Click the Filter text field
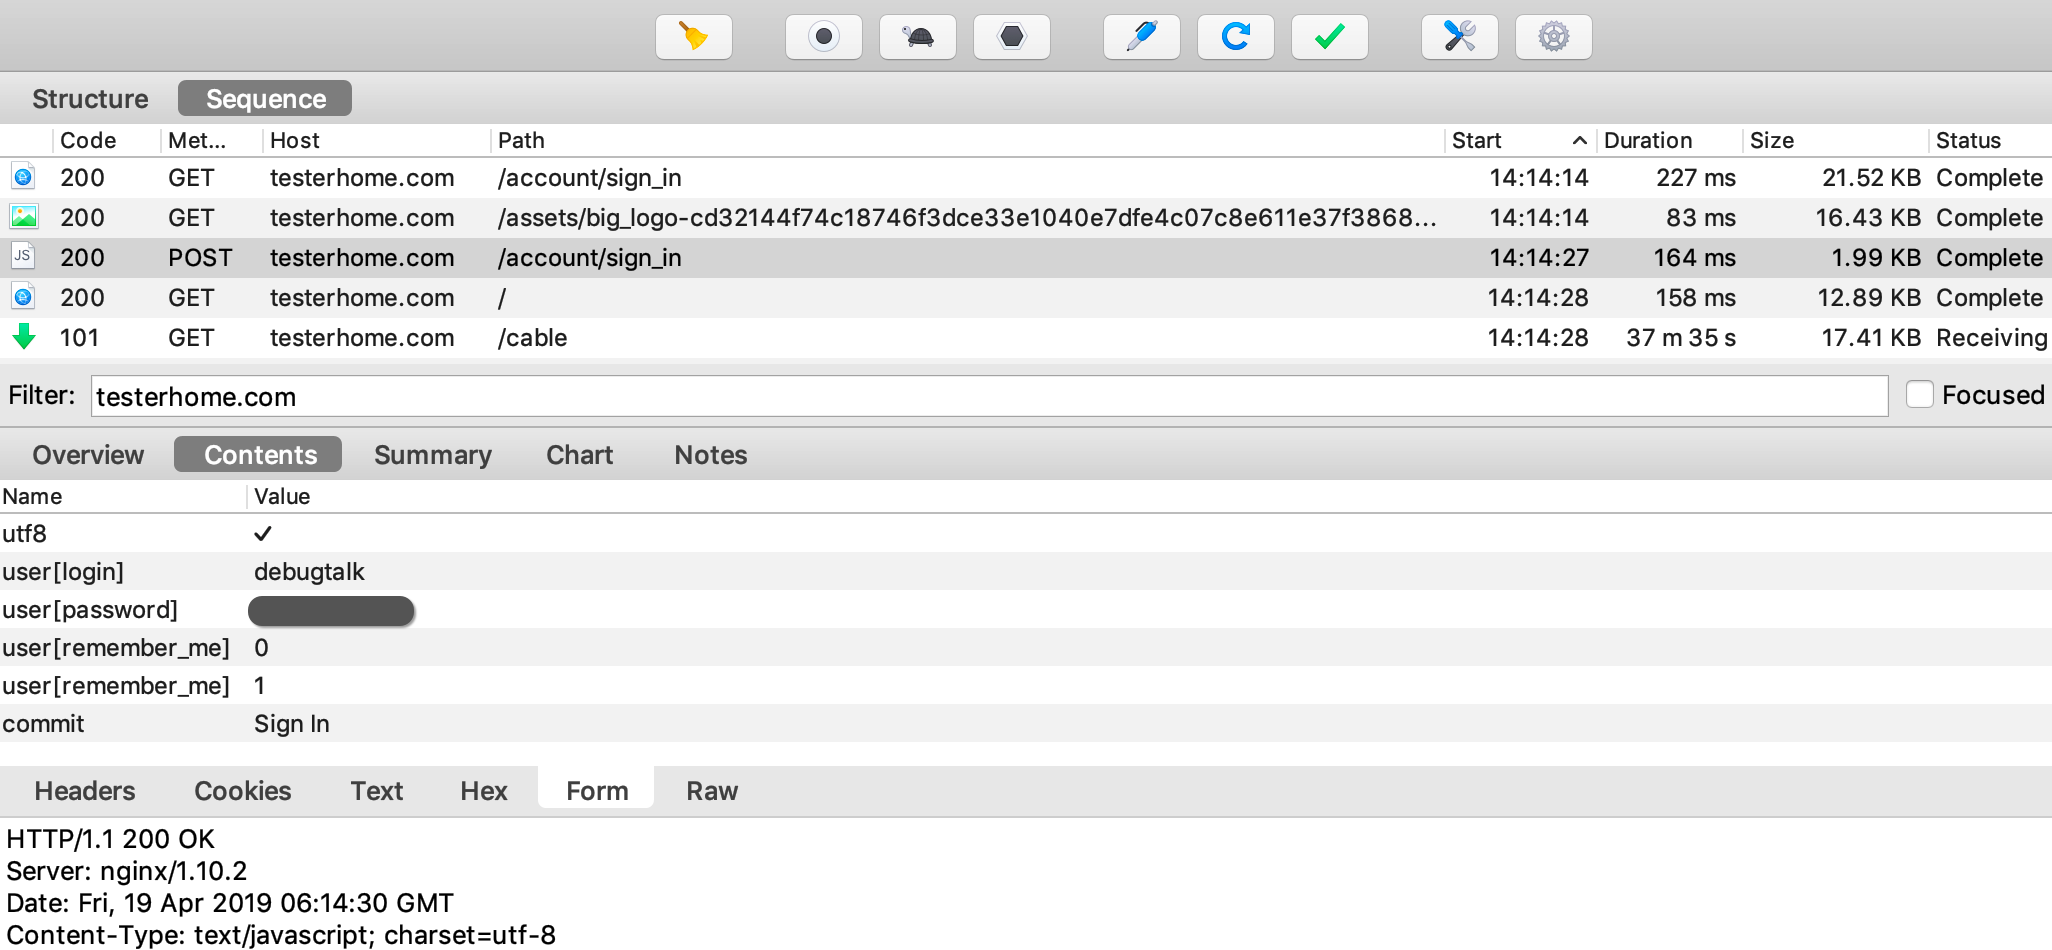Screen dimensions: 2052x950 (x=988, y=397)
